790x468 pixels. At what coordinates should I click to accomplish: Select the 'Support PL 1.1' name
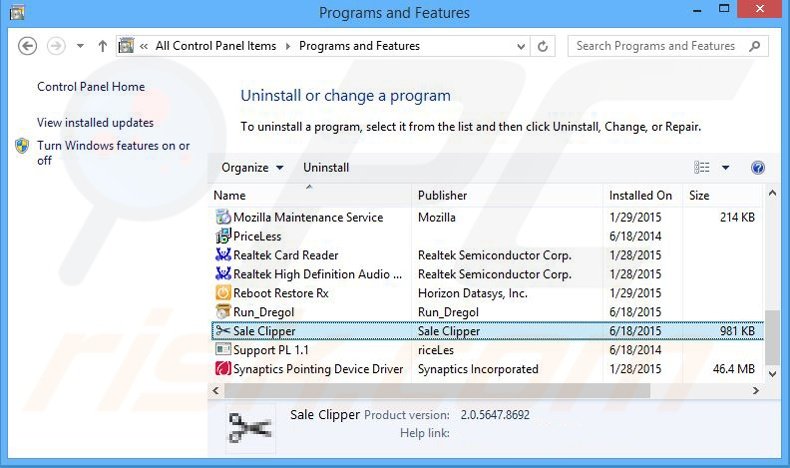[271, 350]
